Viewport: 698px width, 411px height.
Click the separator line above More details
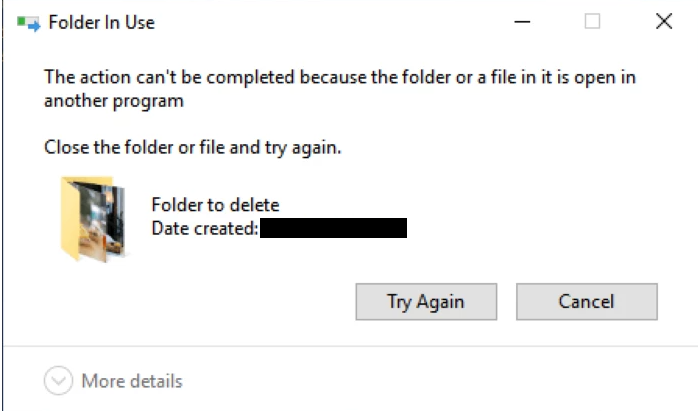click(350, 347)
